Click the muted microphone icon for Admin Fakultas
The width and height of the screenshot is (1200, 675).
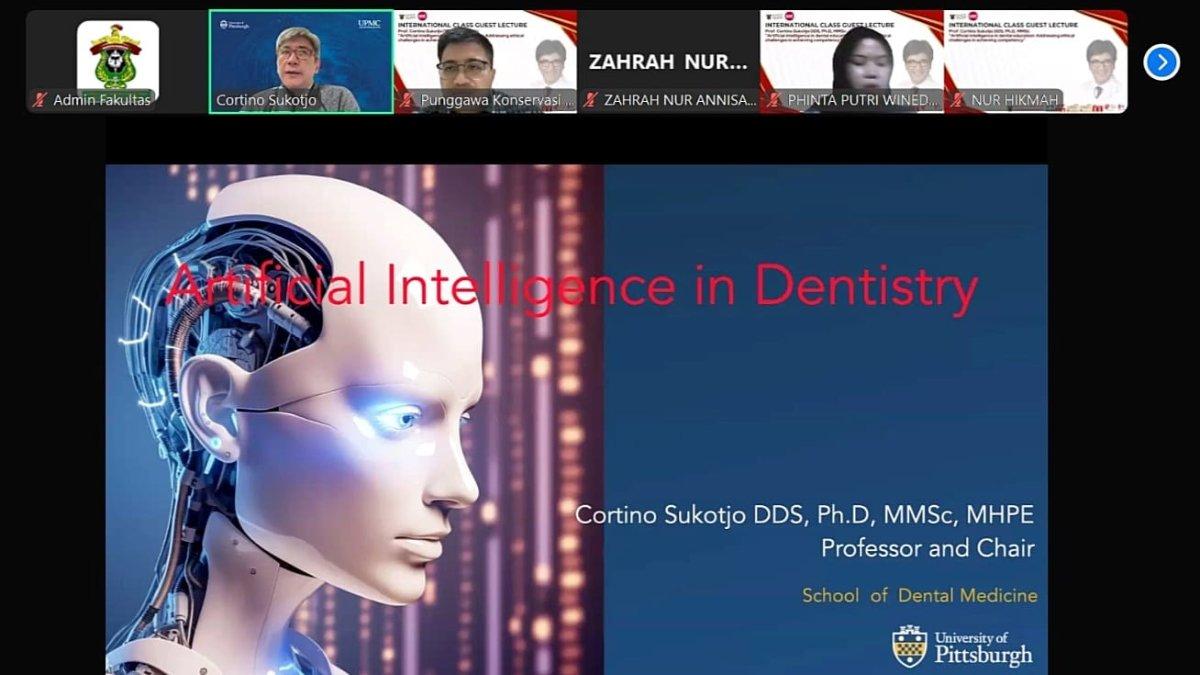[41, 100]
